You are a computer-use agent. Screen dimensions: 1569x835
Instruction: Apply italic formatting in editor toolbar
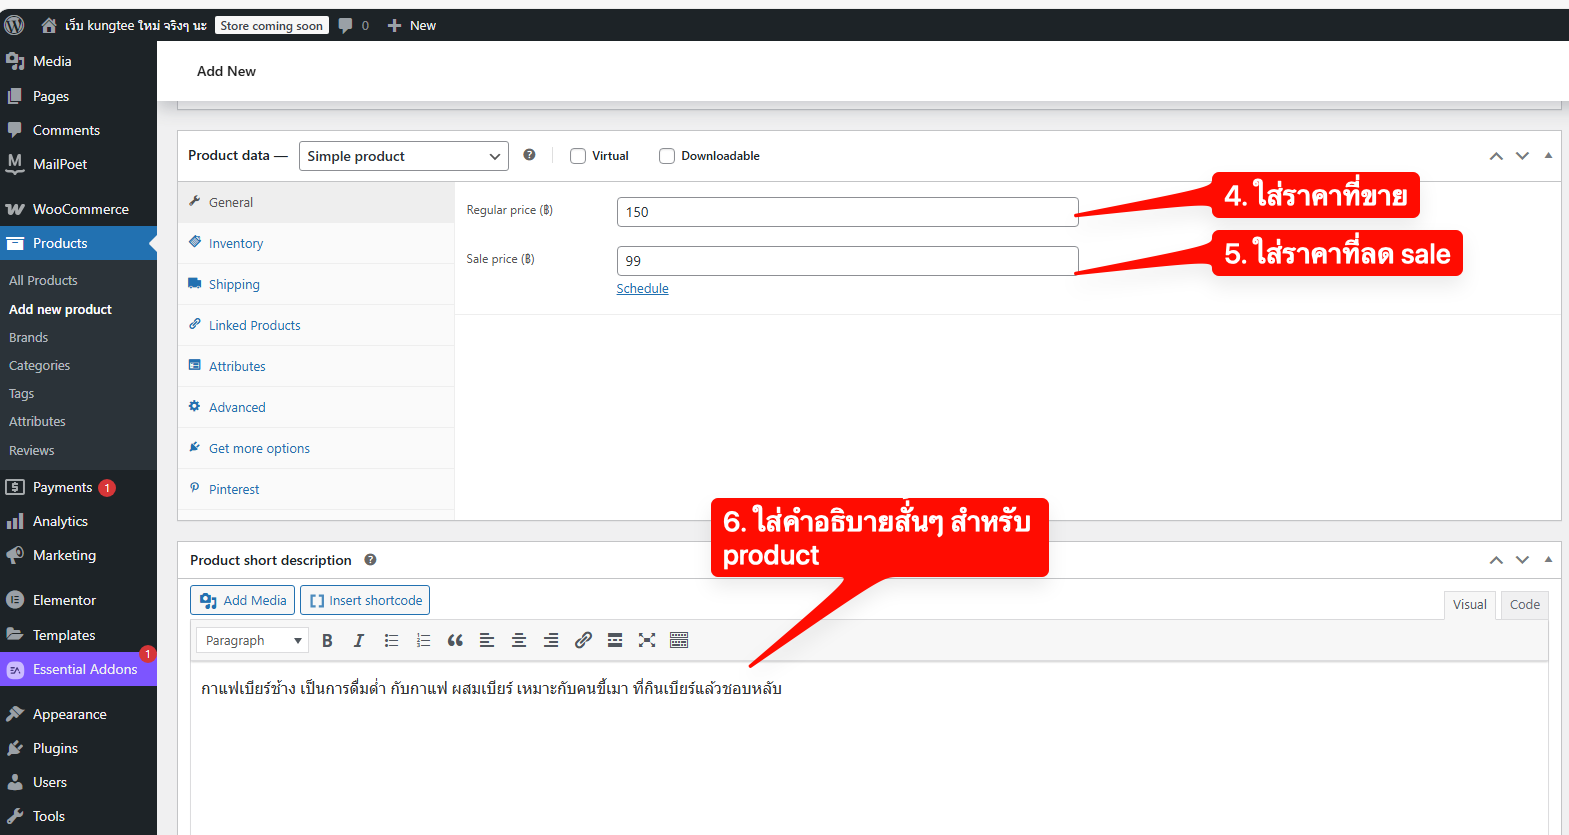359,641
